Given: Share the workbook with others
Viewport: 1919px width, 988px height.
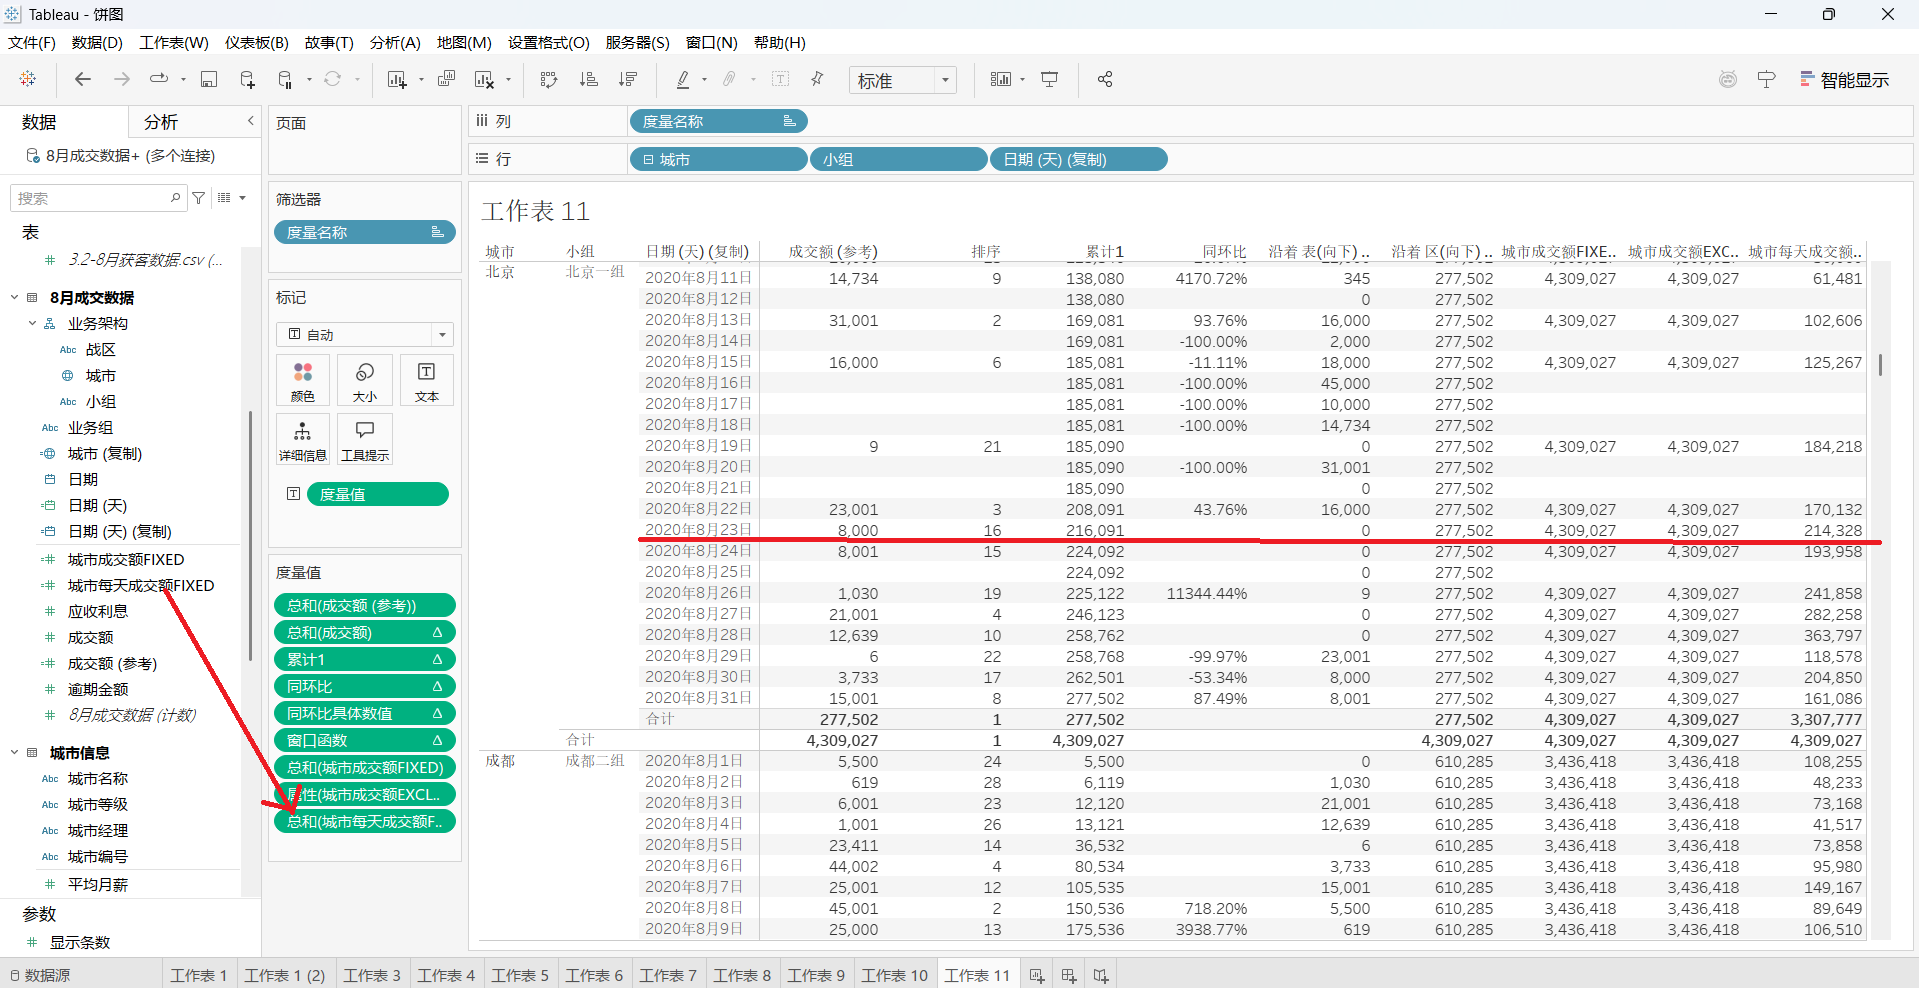Looking at the screenshot, I should click(1105, 79).
